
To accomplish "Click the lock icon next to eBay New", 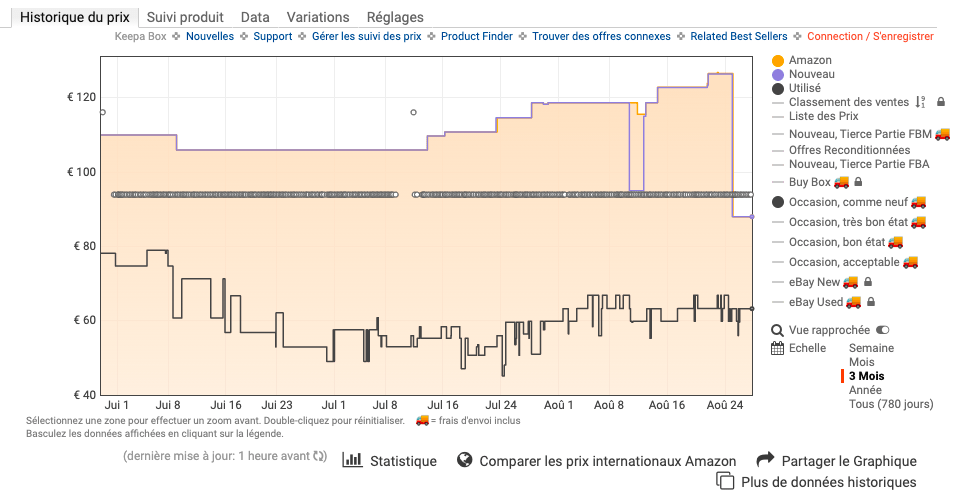I will point(868,282).
